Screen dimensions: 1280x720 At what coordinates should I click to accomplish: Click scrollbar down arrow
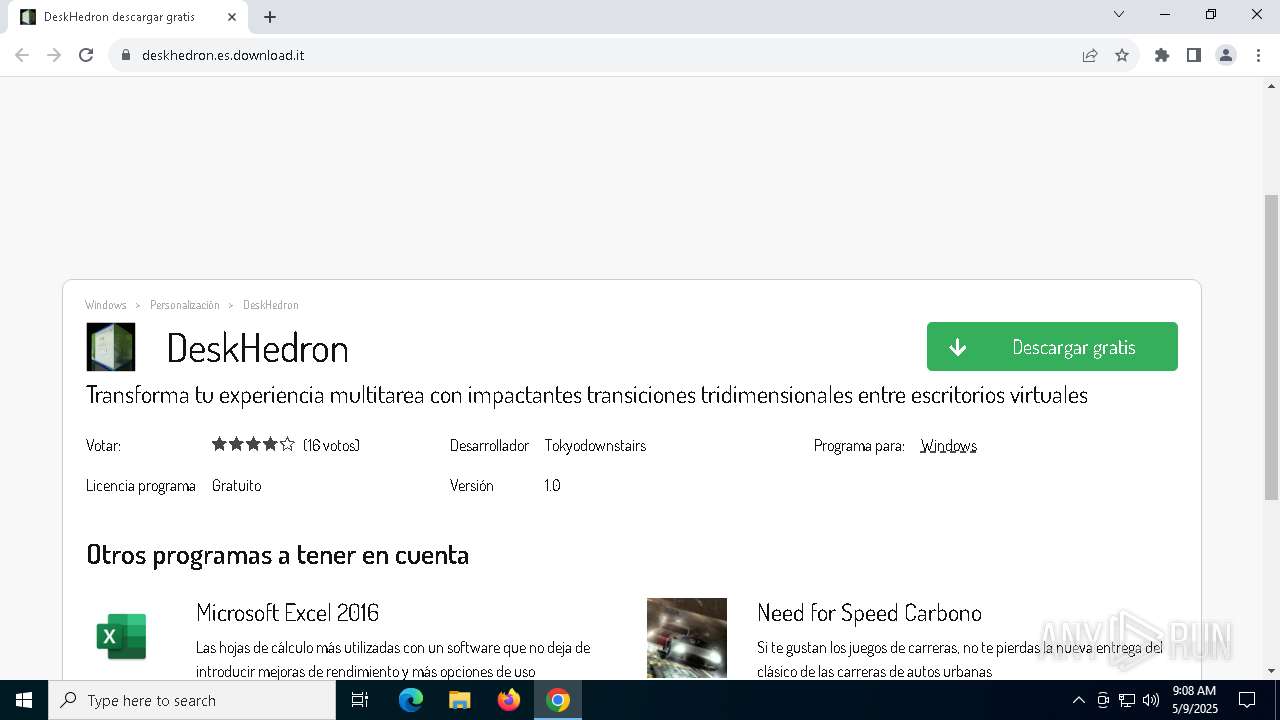[1271, 670]
